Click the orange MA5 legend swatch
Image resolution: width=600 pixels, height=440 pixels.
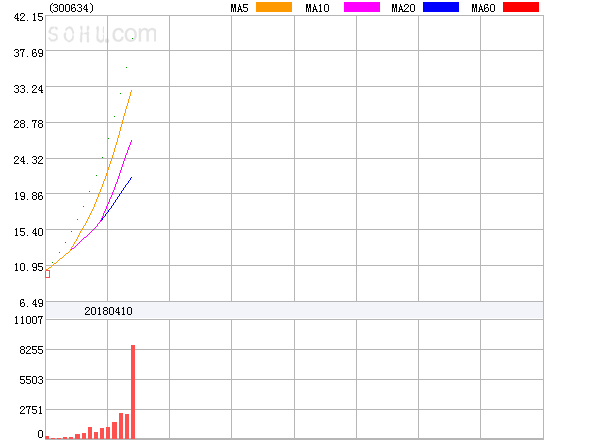tap(274, 7)
